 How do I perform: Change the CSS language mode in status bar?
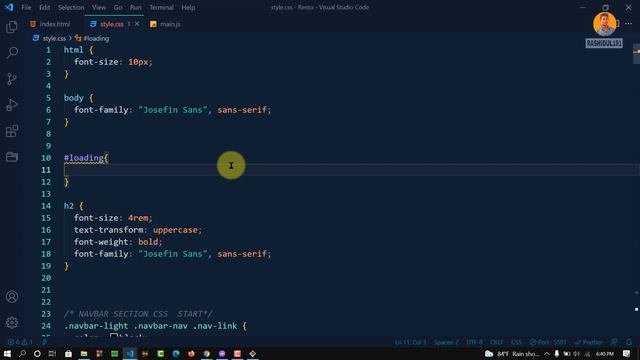click(x=516, y=342)
